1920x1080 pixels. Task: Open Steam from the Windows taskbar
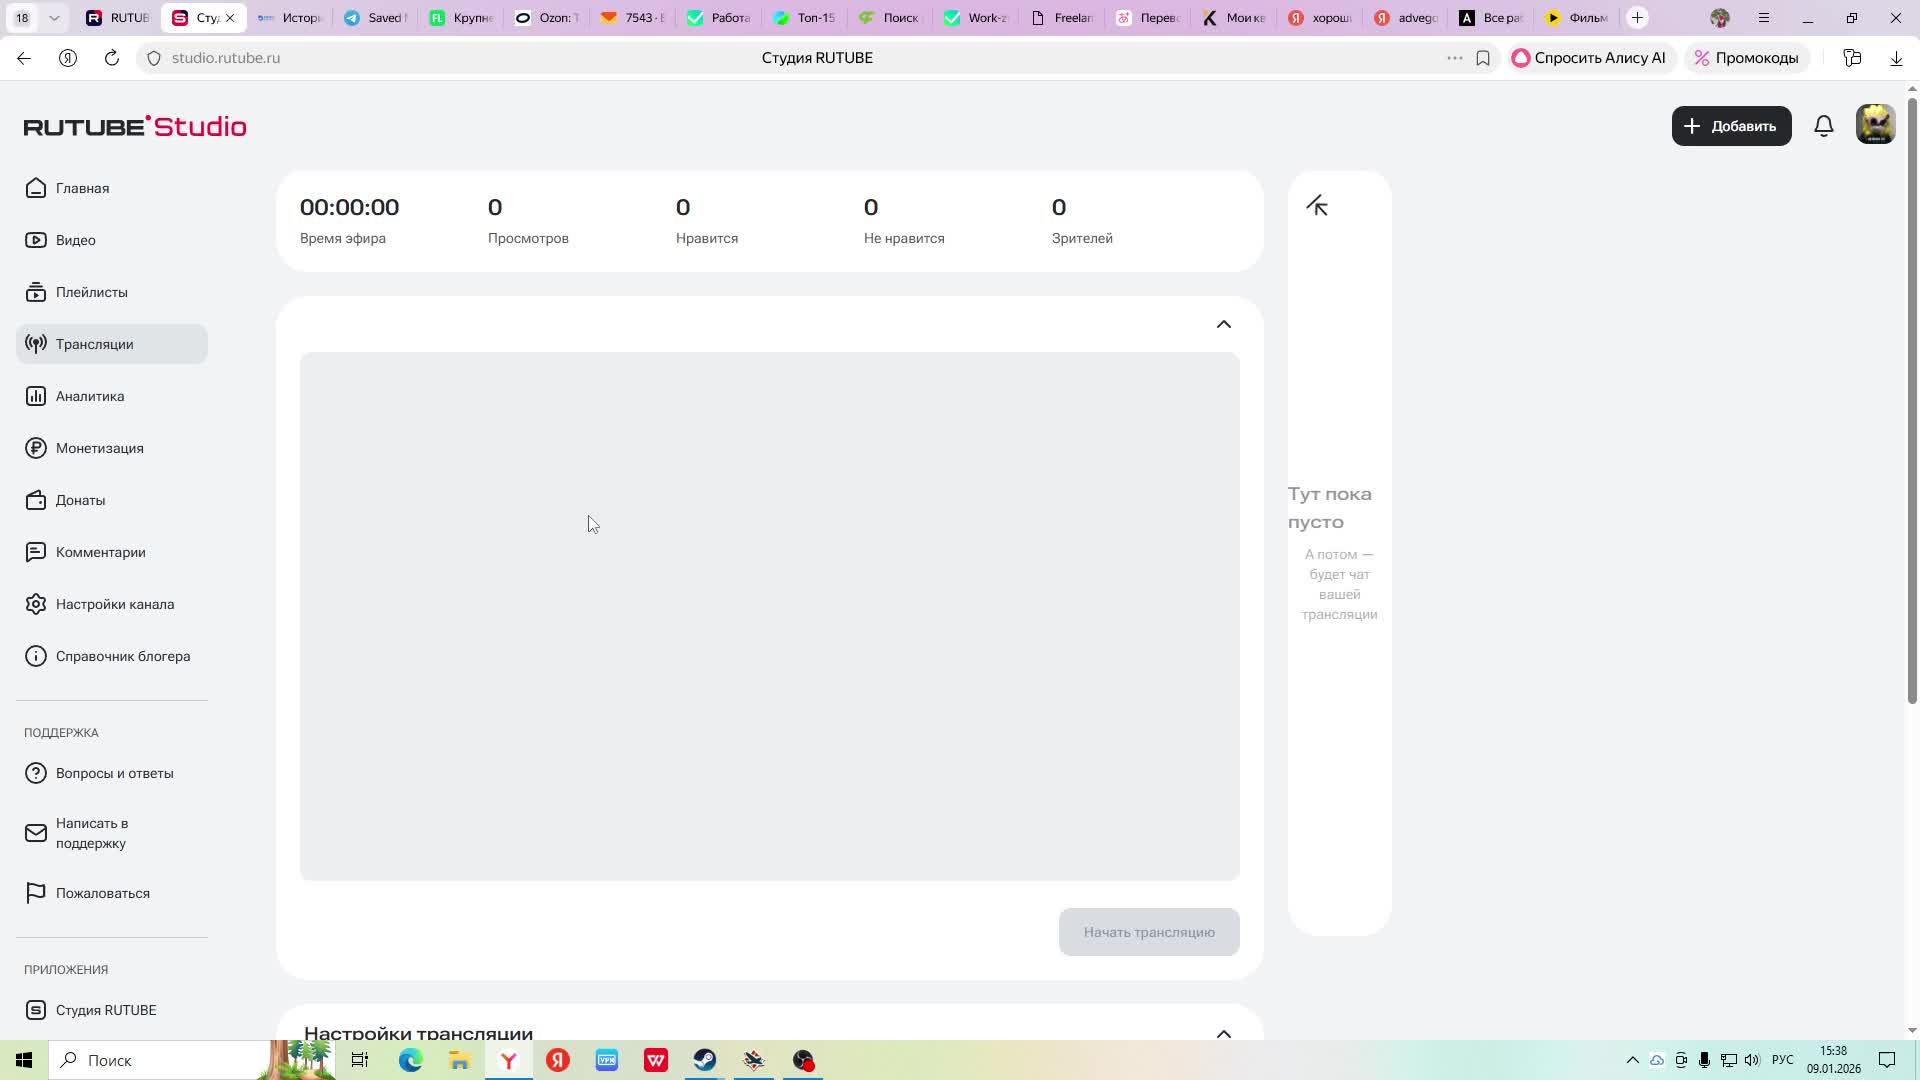click(x=705, y=1060)
